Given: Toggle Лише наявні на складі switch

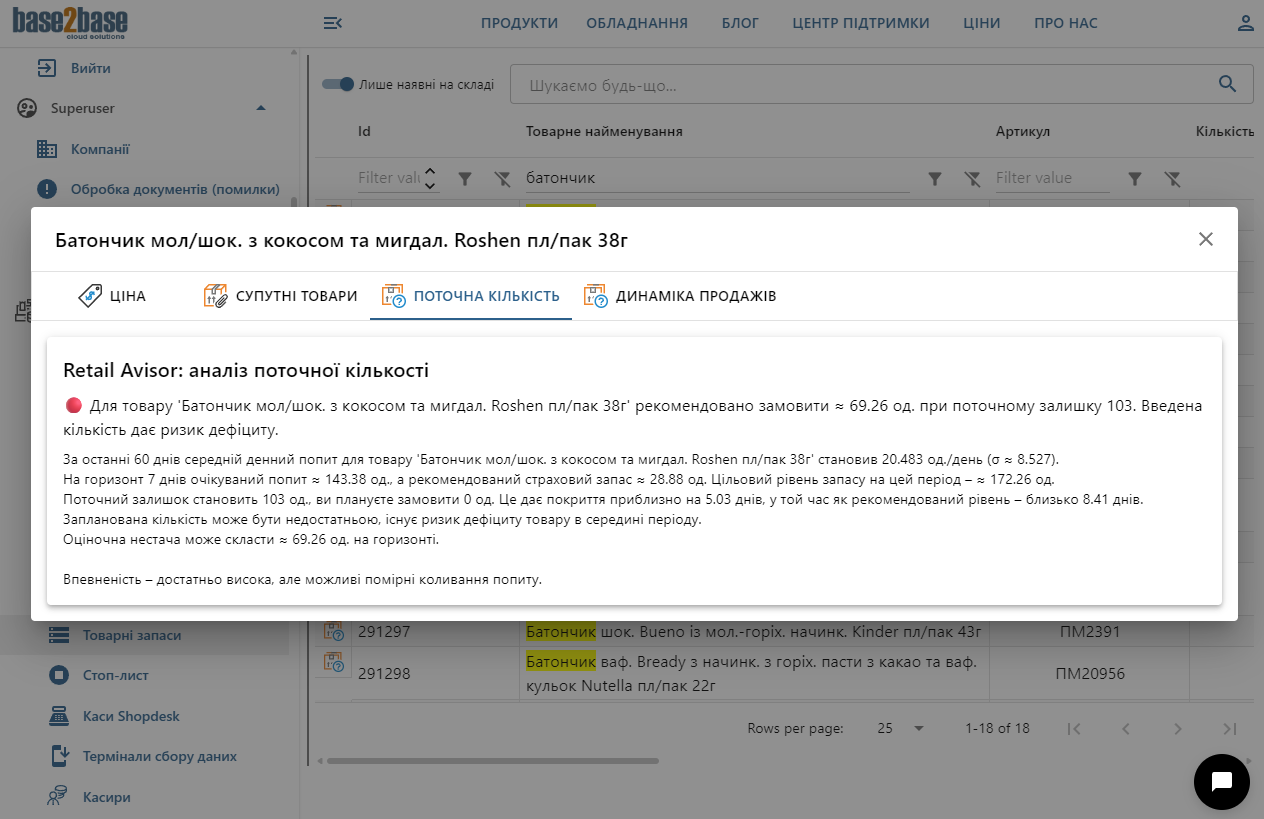Looking at the screenshot, I should click(339, 84).
